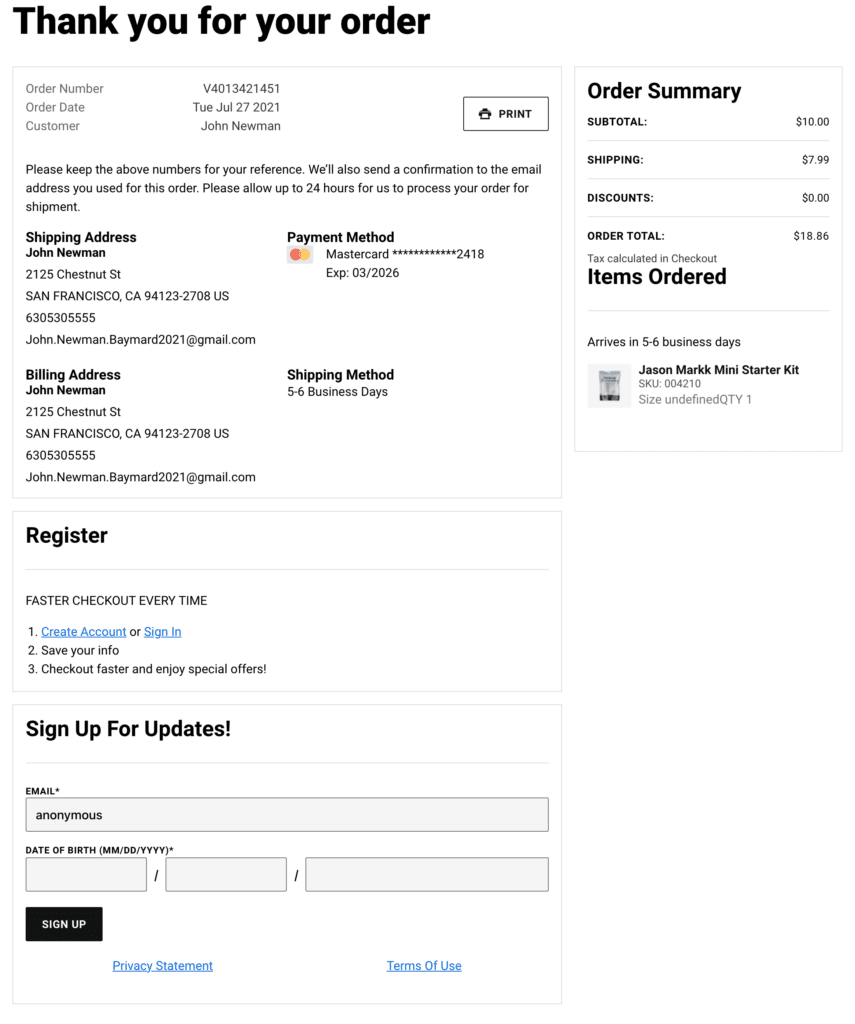The image size is (855, 1024).
Task: Click the order number V4013421451
Action: [240, 88]
